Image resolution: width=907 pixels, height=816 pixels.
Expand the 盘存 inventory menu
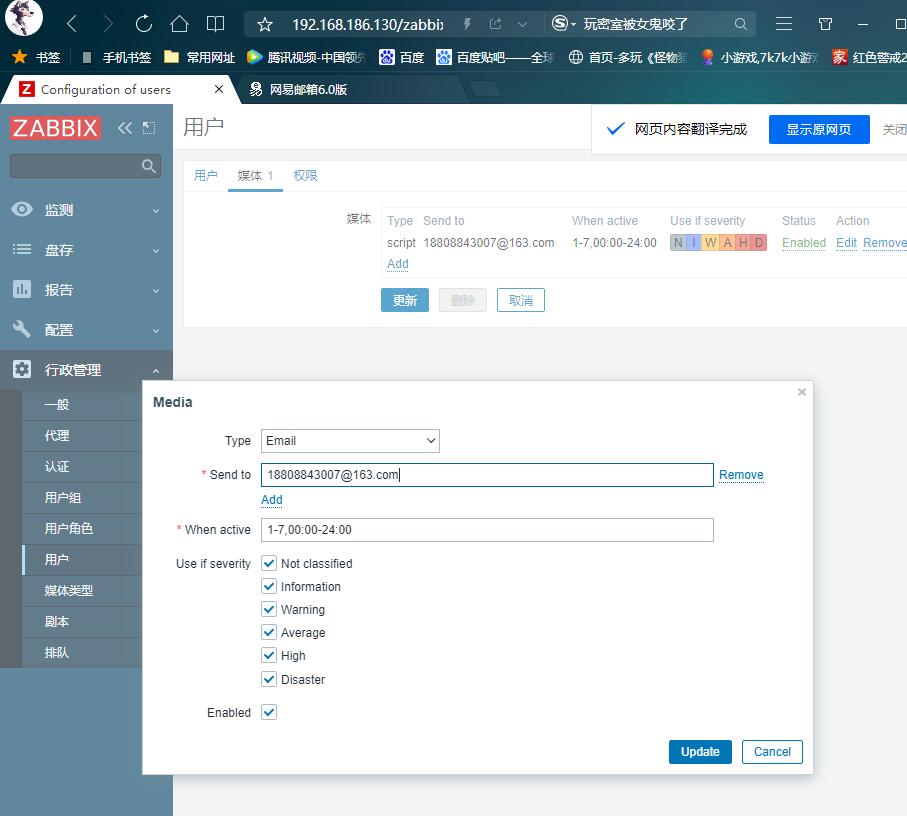(86, 250)
